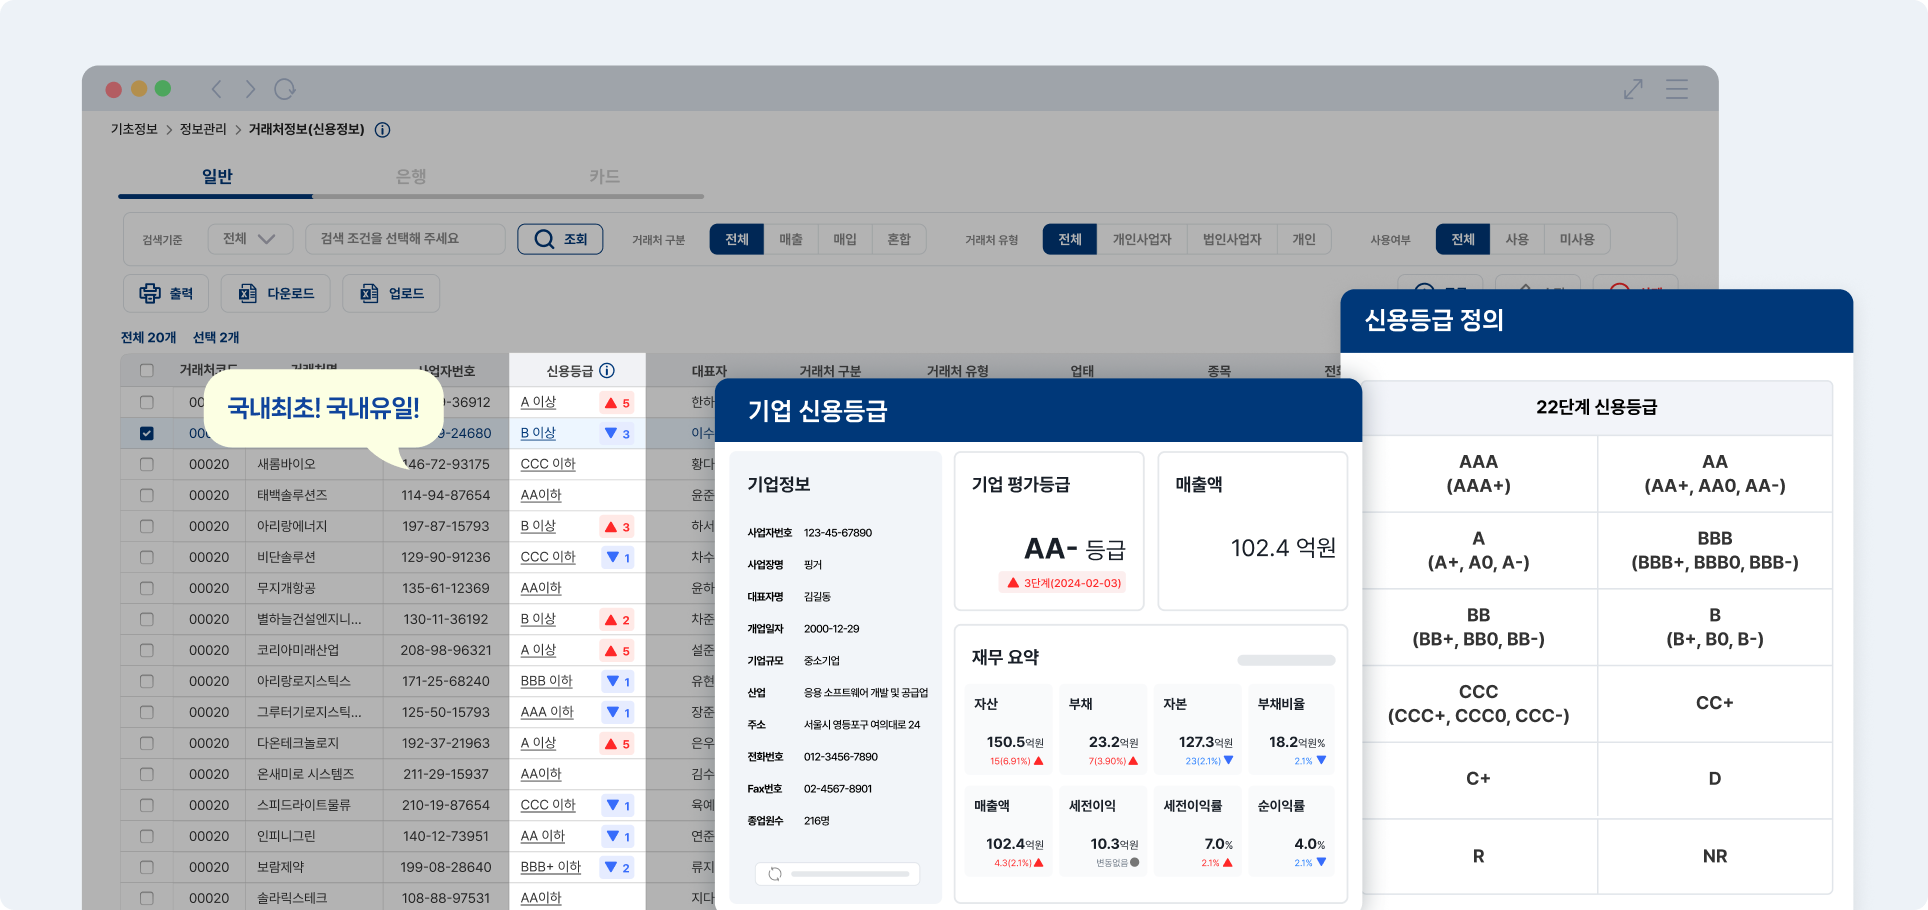Image resolution: width=1928 pixels, height=910 pixels.
Task: Select 매입 under 거래처 구분
Action: pyautogui.click(x=845, y=239)
